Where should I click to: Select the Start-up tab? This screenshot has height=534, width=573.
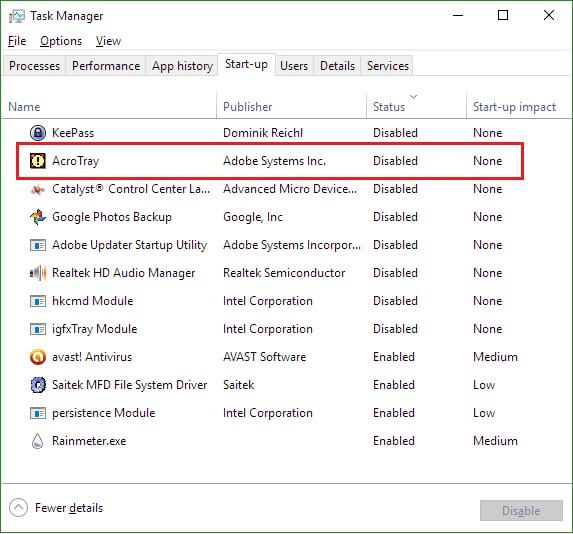tap(246, 64)
